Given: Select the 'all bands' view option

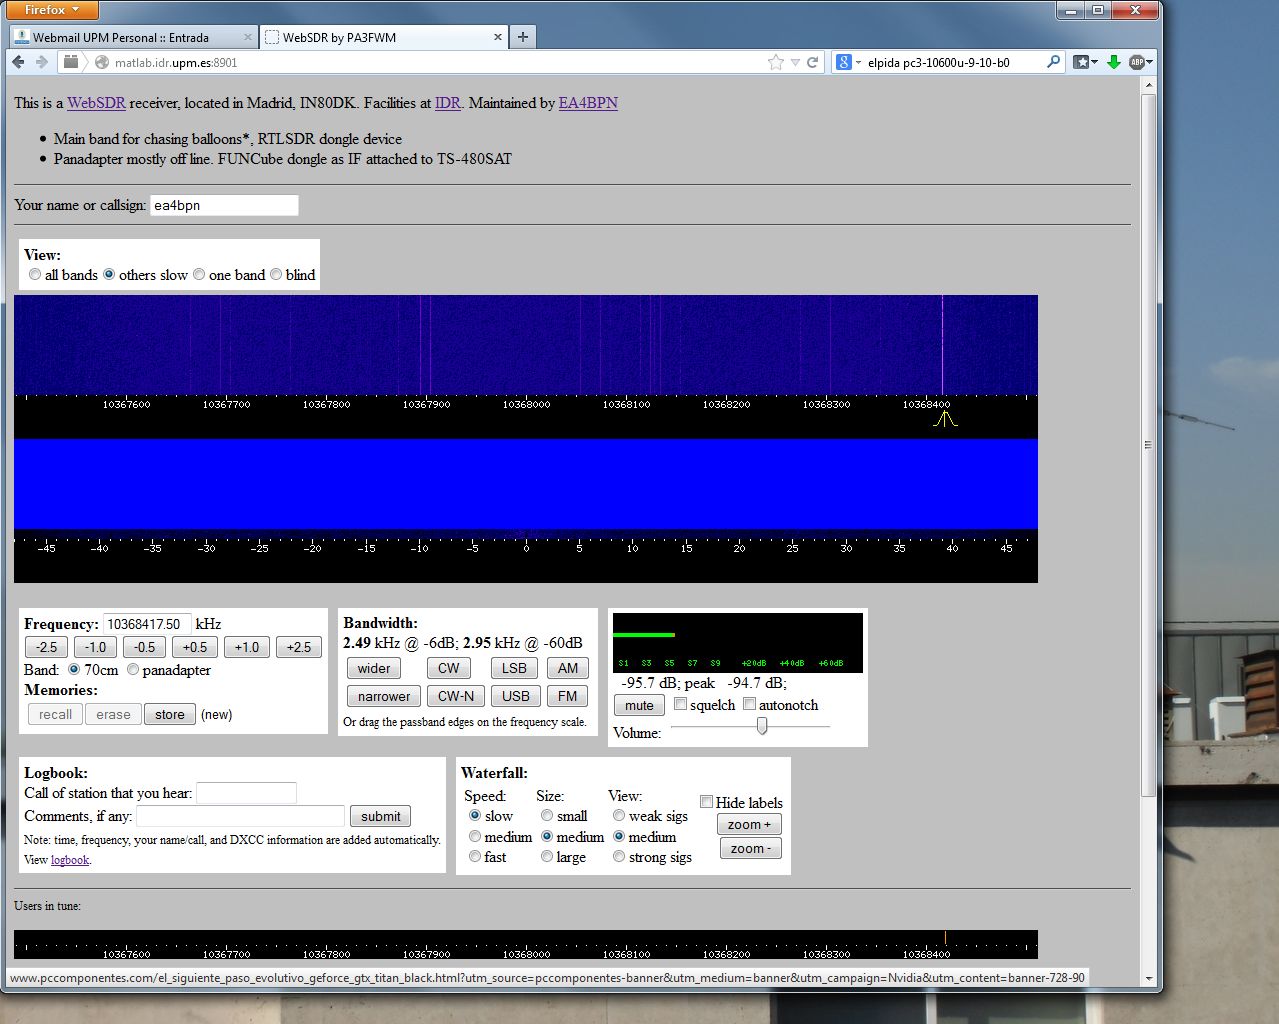Looking at the screenshot, I should pyautogui.click(x=35, y=275).
